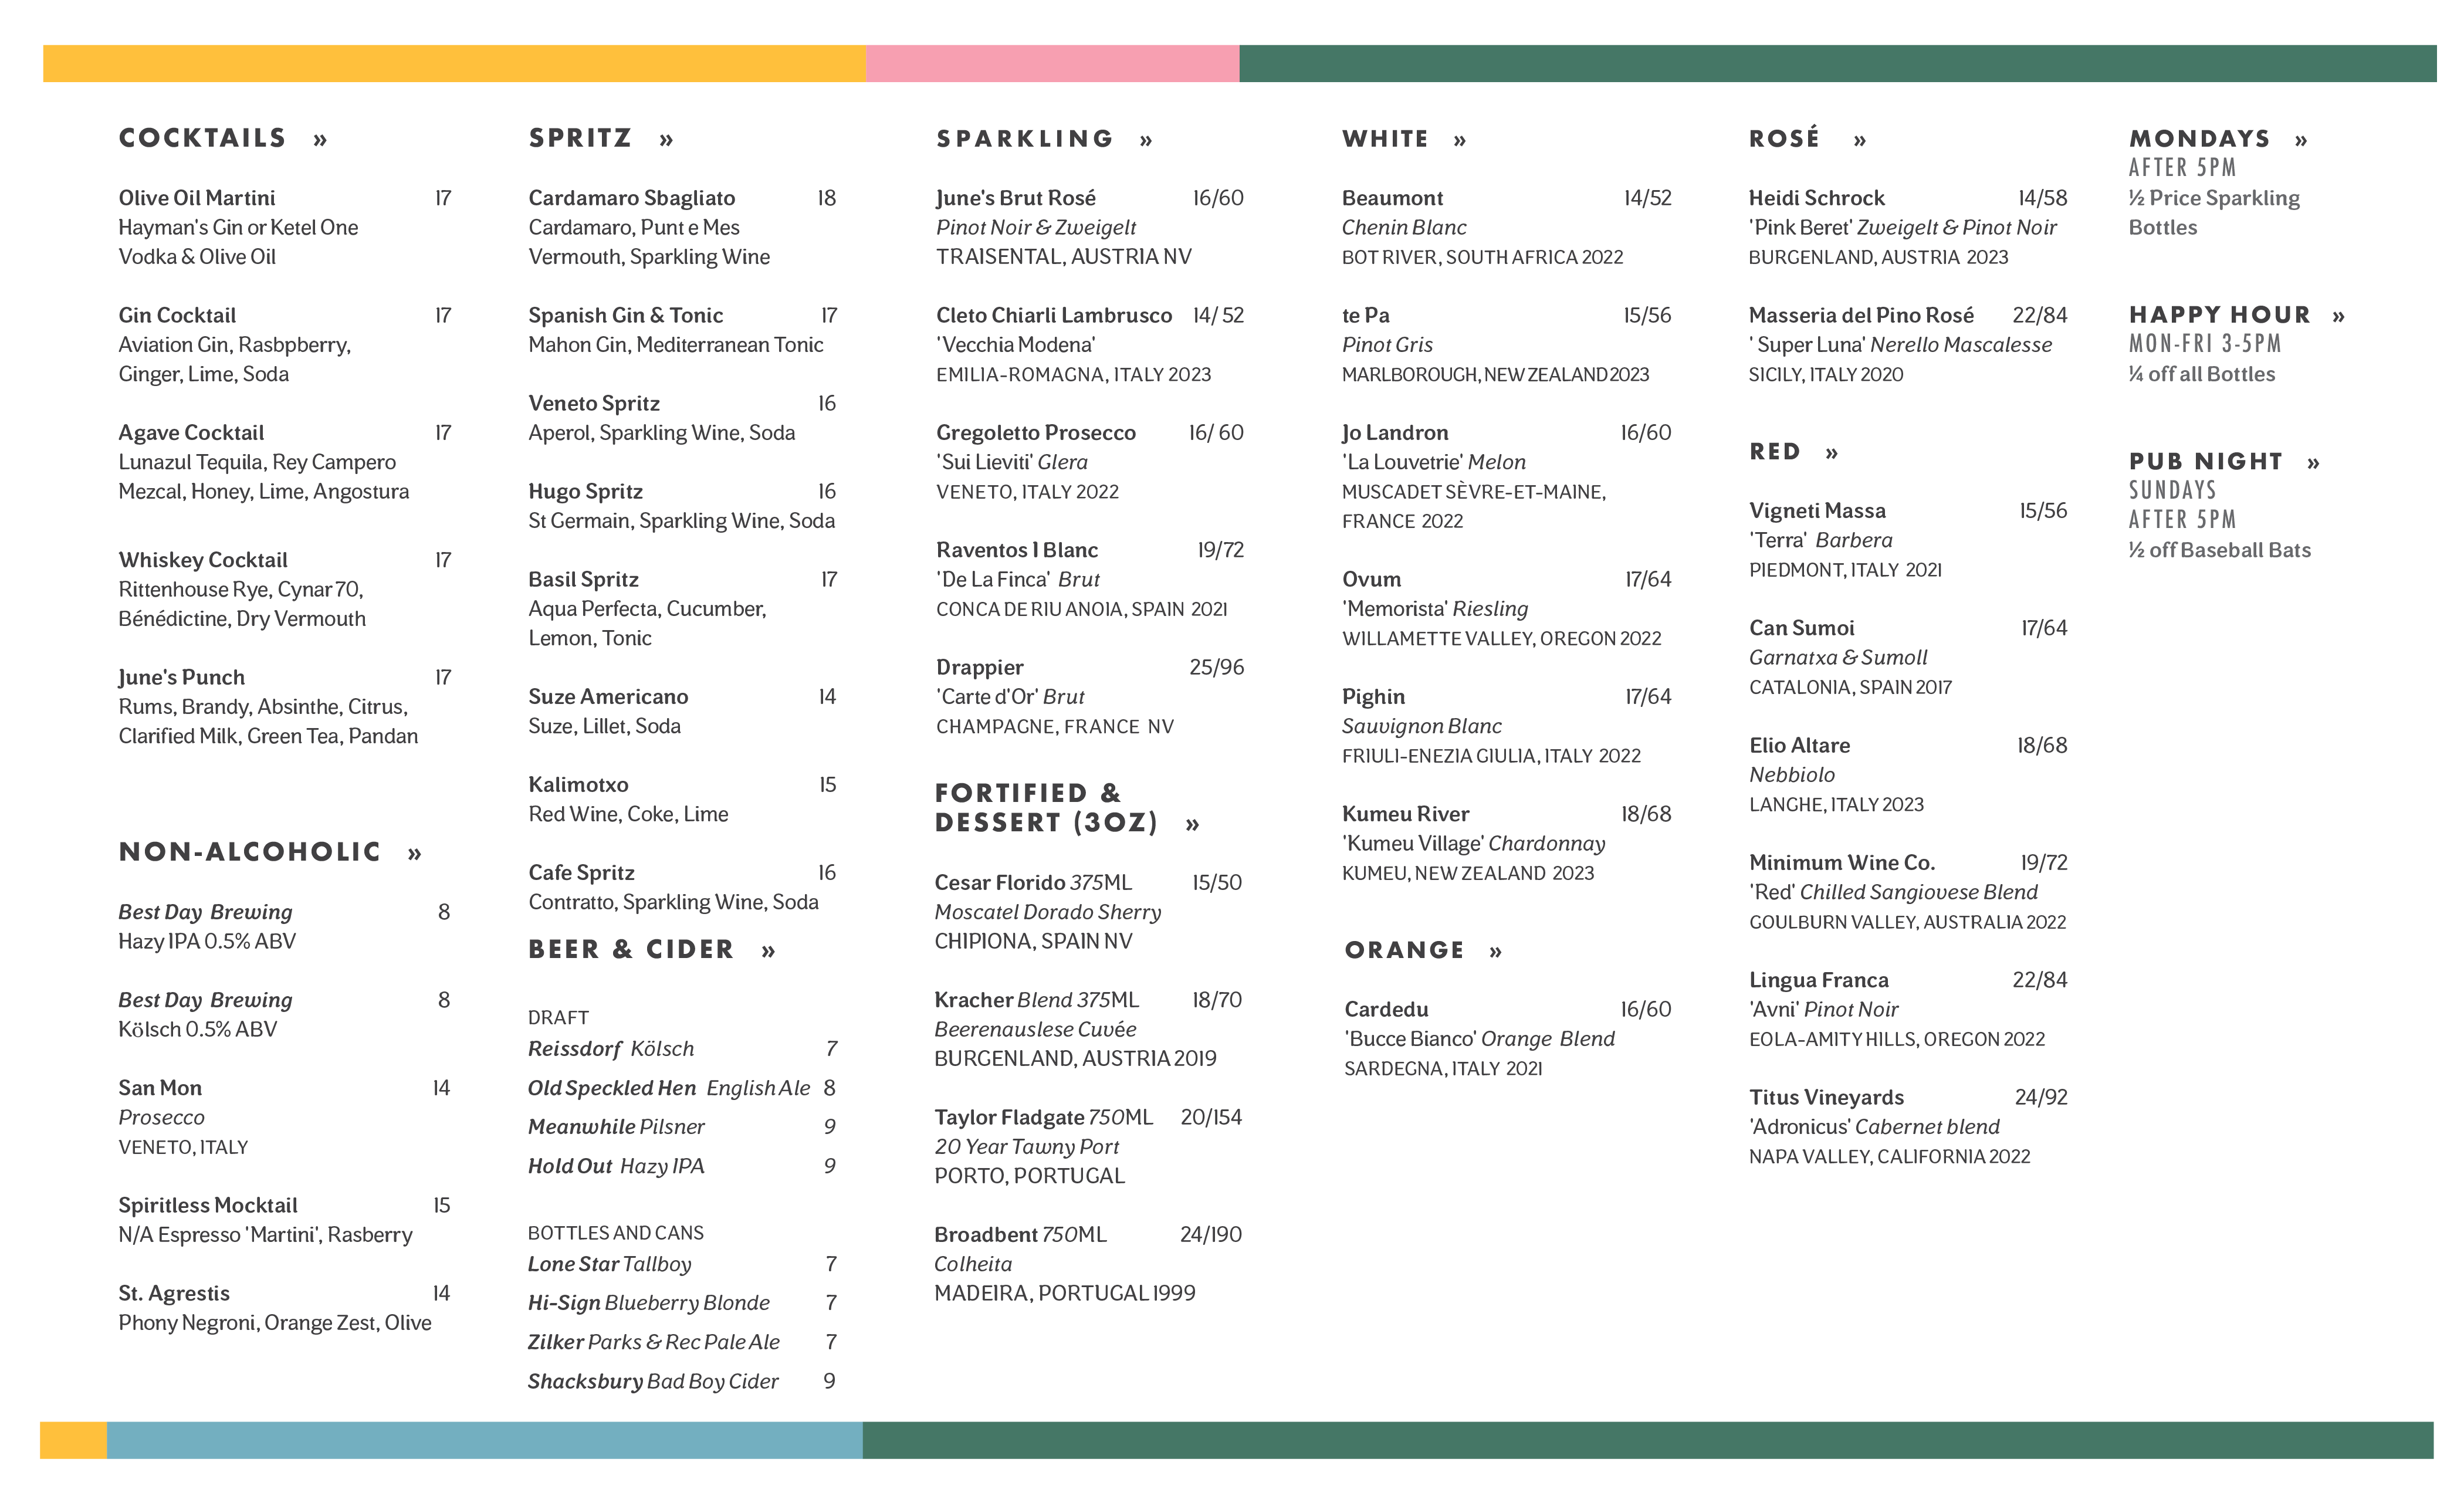Click Drappier champagne name

coord(980,667)
